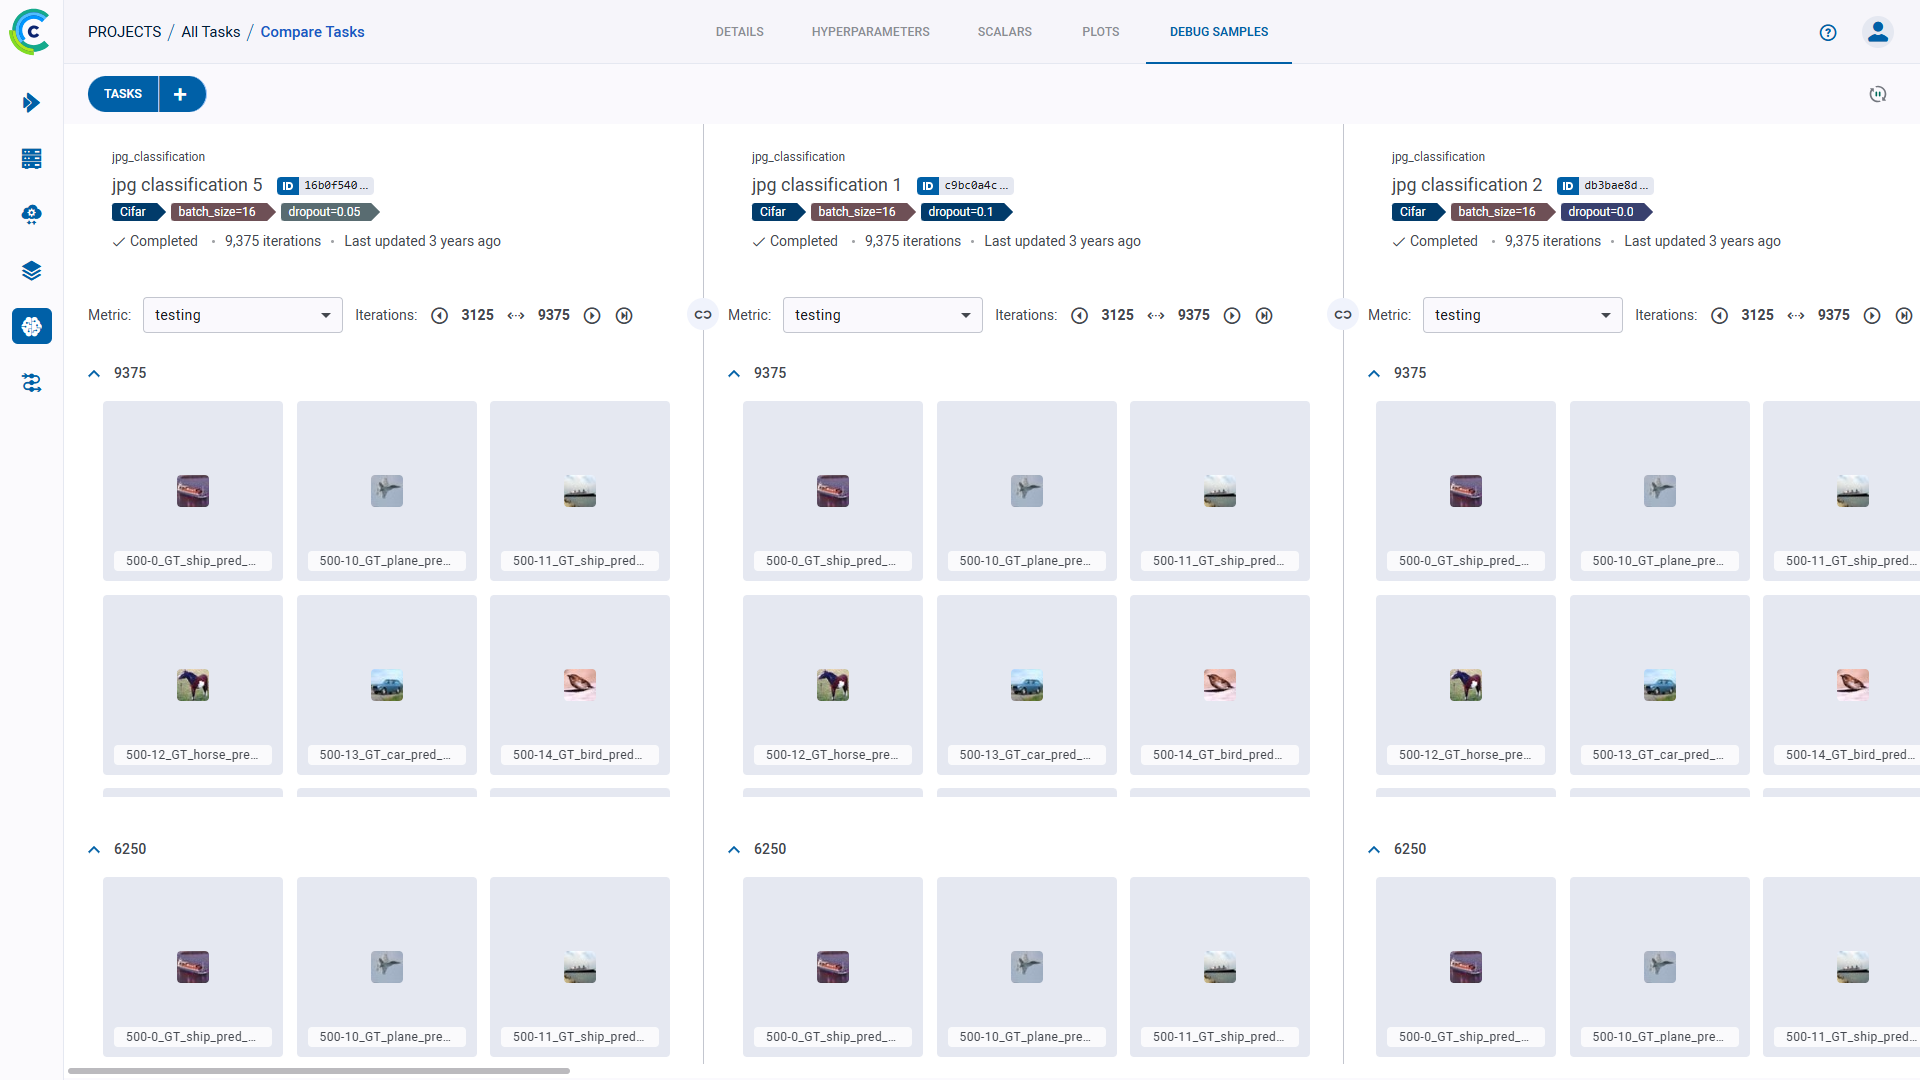
Task: Advance iteration forward arrow jpg classification 5
Action: point(591,315)
